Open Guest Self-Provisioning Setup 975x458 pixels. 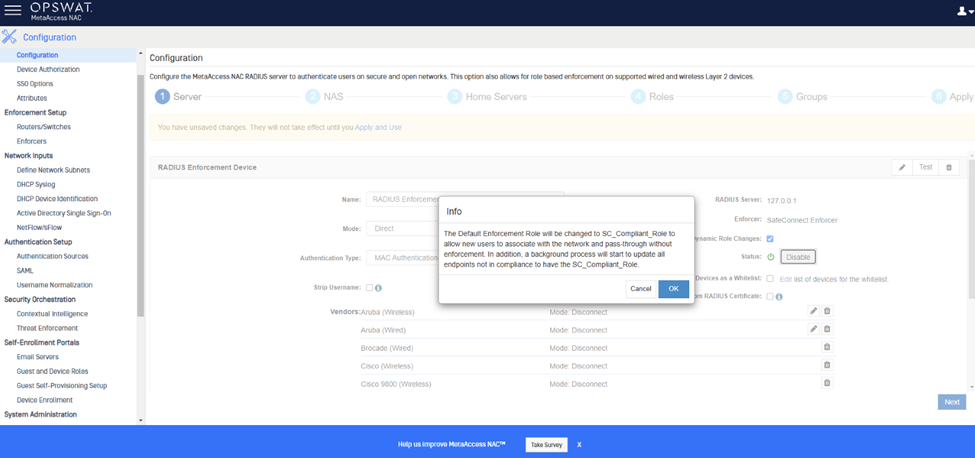click(62, 385)
